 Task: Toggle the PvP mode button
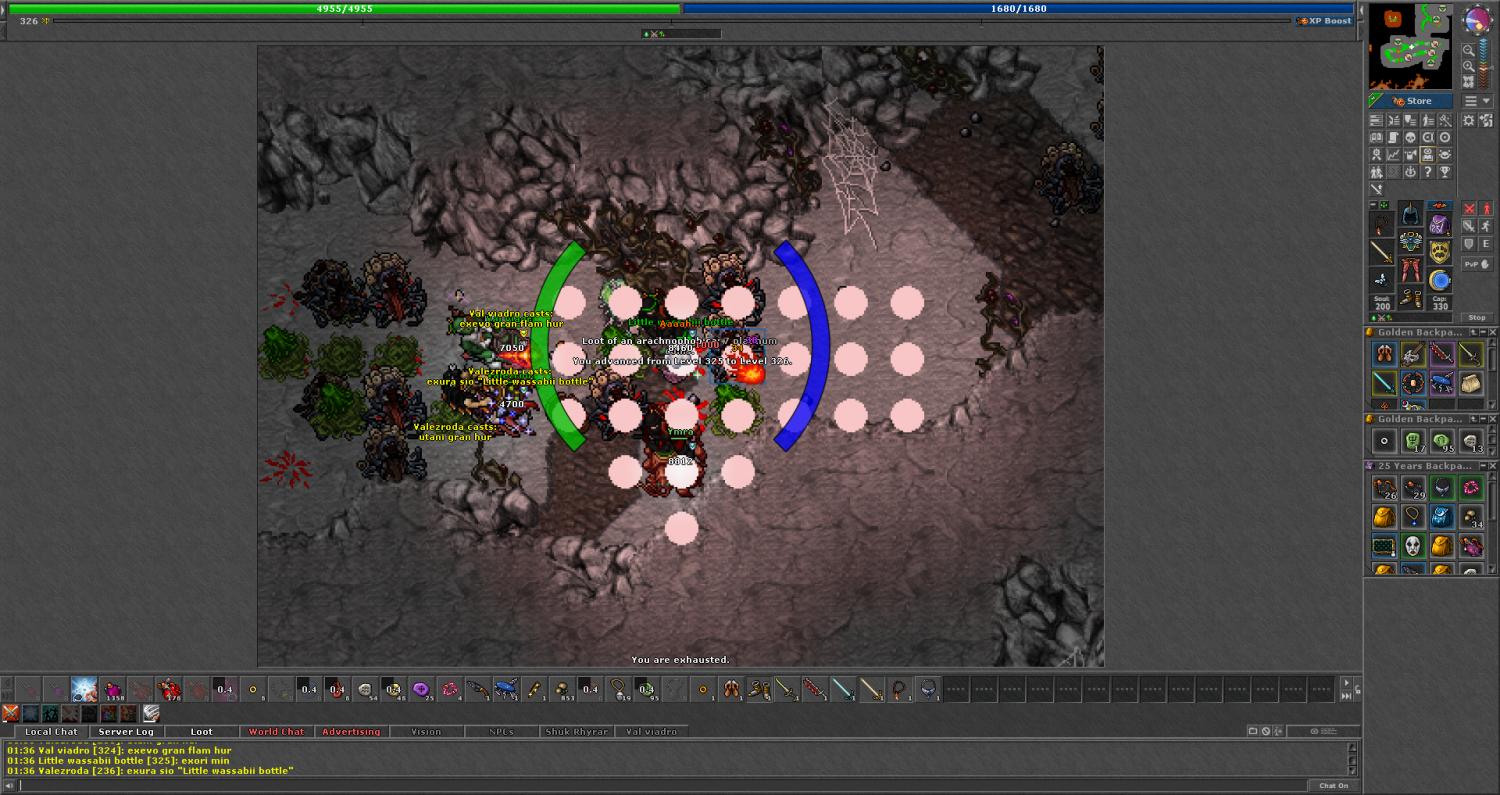click(1477, 264)
